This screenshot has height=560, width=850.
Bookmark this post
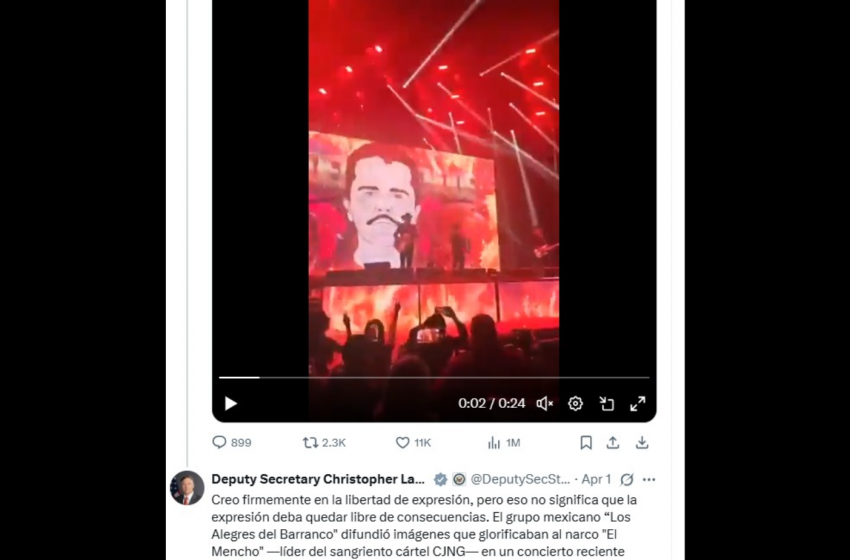tap(586, 442)
